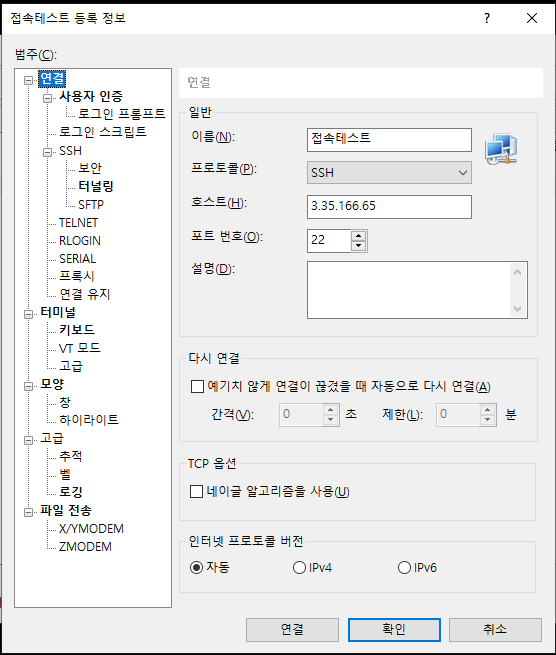Select the 모양 category
The image size is (556, 655).
pos(52,384)
